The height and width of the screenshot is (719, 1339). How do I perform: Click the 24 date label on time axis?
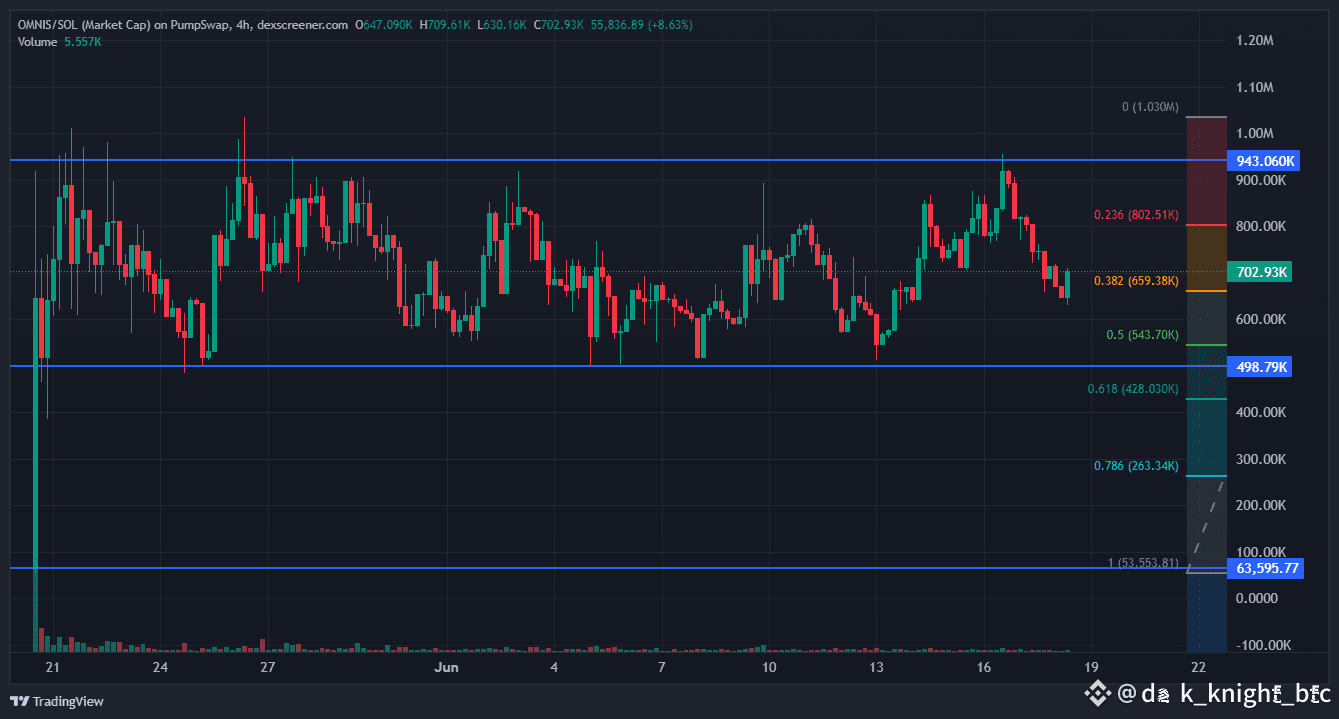point(160,667)
